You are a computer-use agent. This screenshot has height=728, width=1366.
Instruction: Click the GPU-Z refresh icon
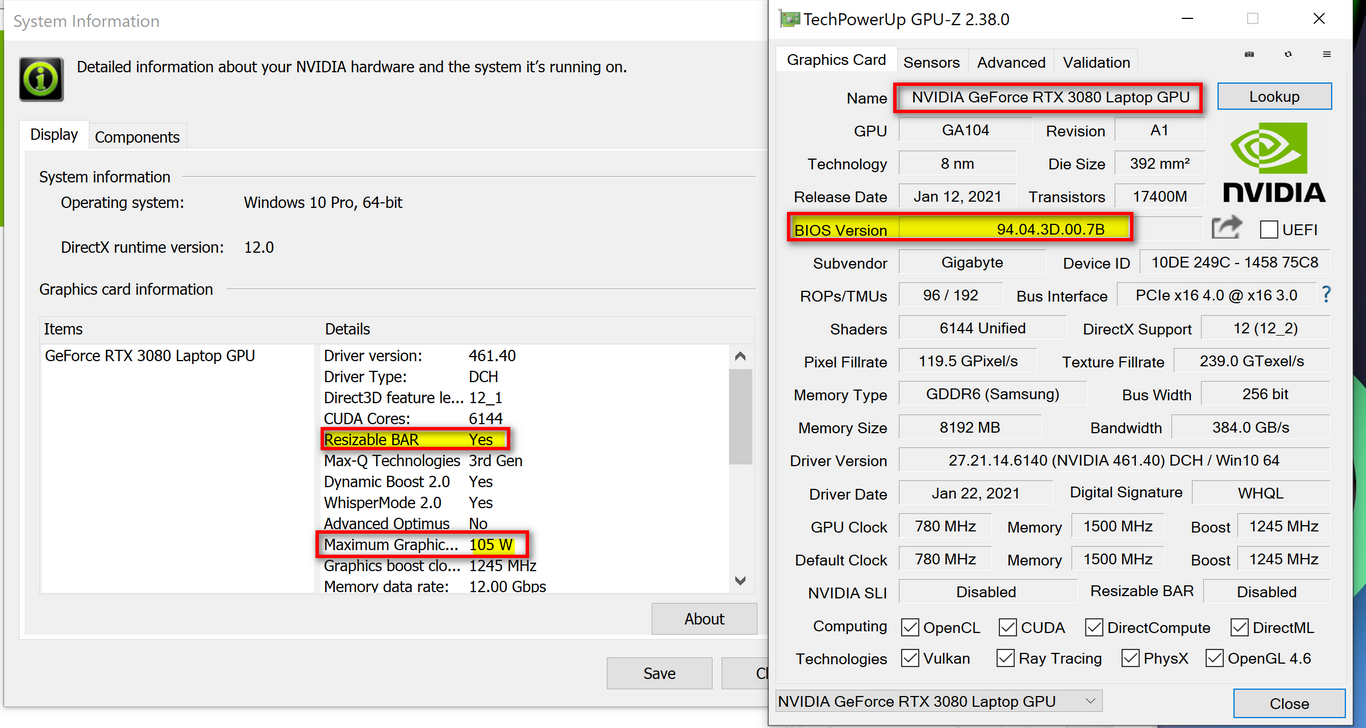point(1288,54)
